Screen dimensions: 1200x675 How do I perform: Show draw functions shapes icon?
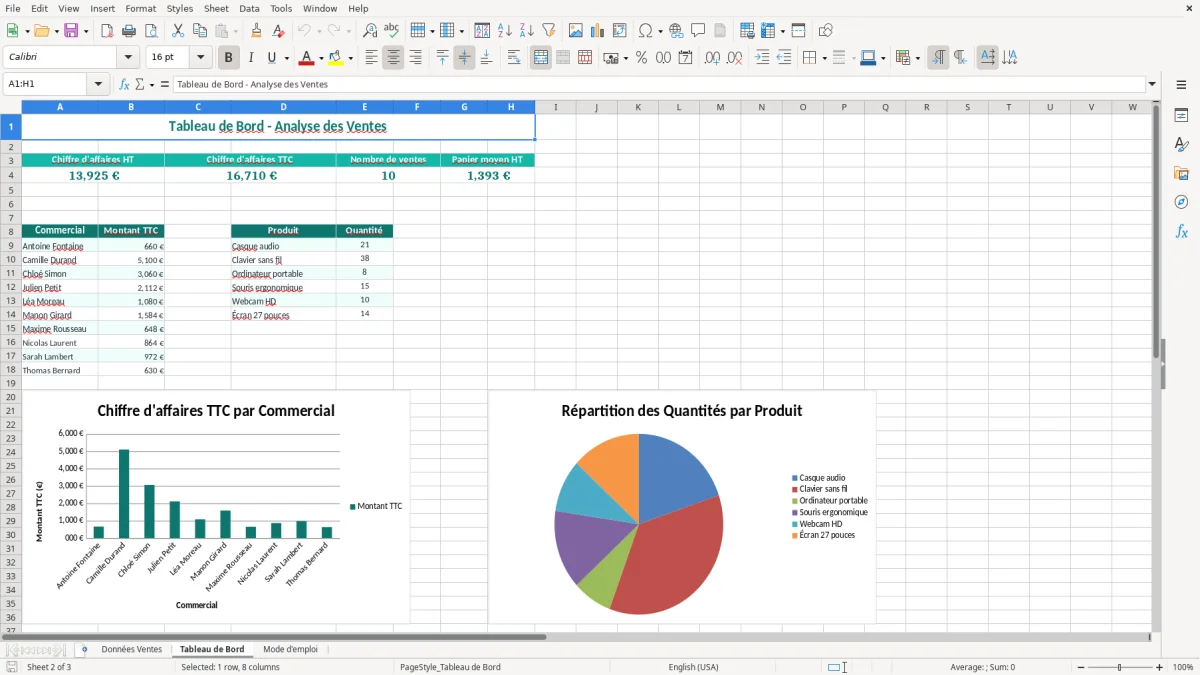click(x=826, y=31)
